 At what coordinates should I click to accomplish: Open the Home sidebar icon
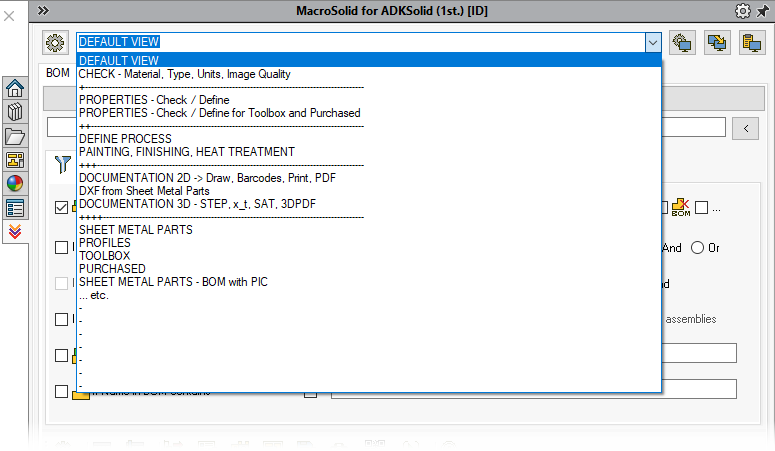point(15,89)
